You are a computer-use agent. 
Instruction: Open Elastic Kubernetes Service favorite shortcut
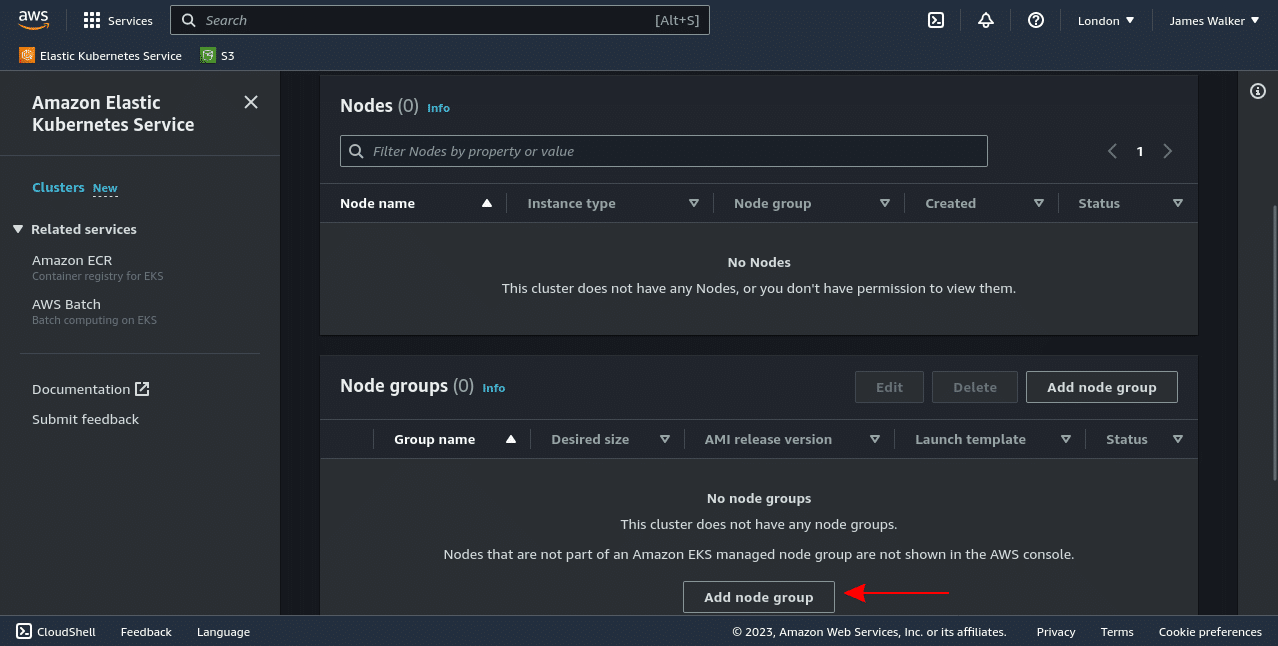coord(100,56)
